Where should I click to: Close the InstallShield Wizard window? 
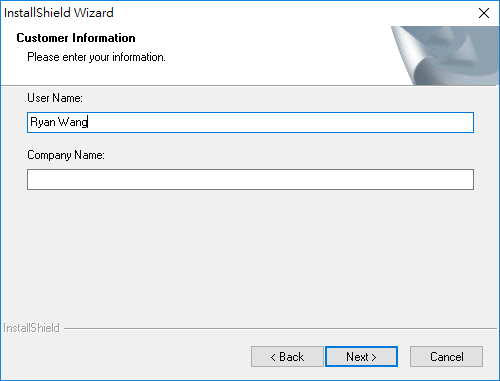point(484,13)
